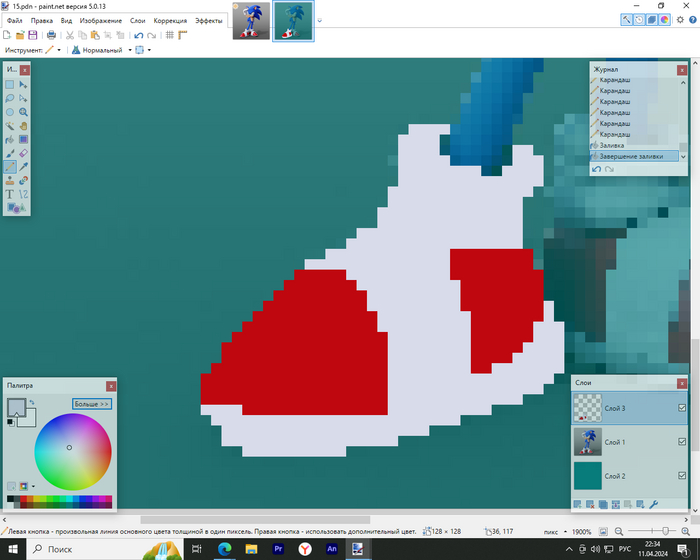Viewport: 700px width, 560px height.
Task: Select the Recolor tool
Action: pyautogui.click(x=23, y=180)
